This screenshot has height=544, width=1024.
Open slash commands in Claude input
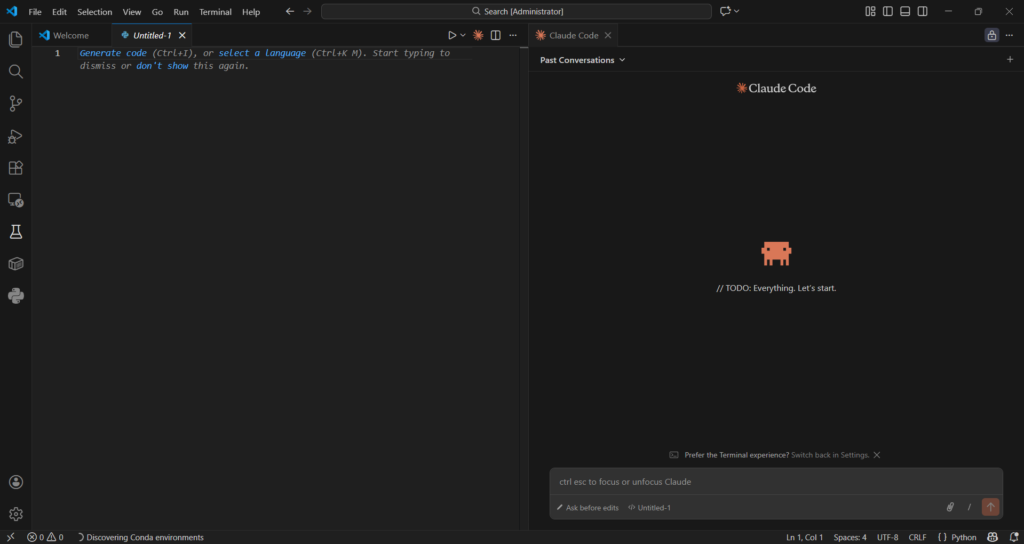[969, 507]
